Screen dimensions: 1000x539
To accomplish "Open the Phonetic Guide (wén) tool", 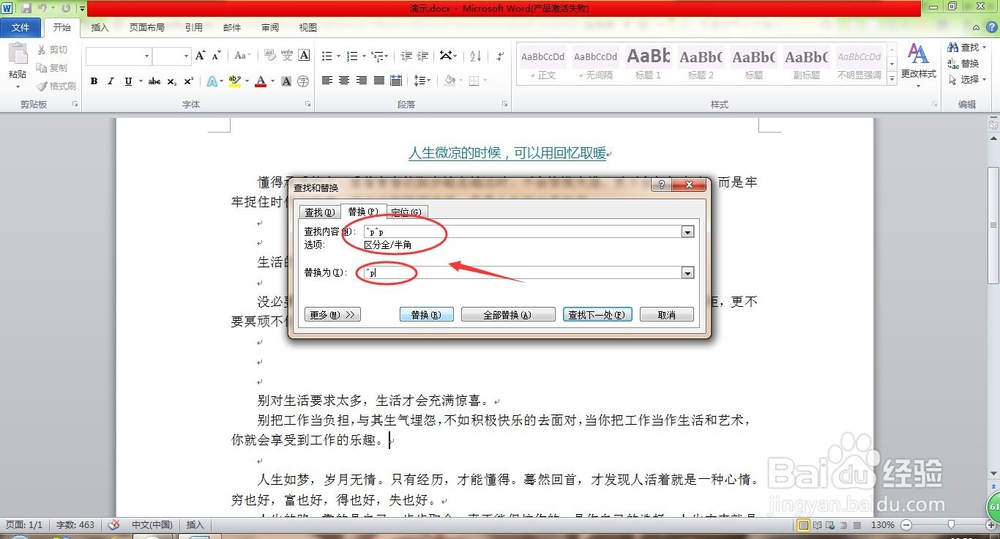I will 287,55.
